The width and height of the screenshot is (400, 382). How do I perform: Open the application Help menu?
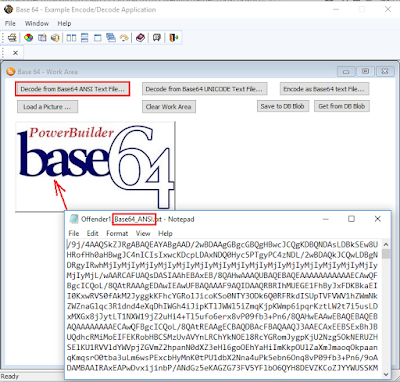click(64, 23)
